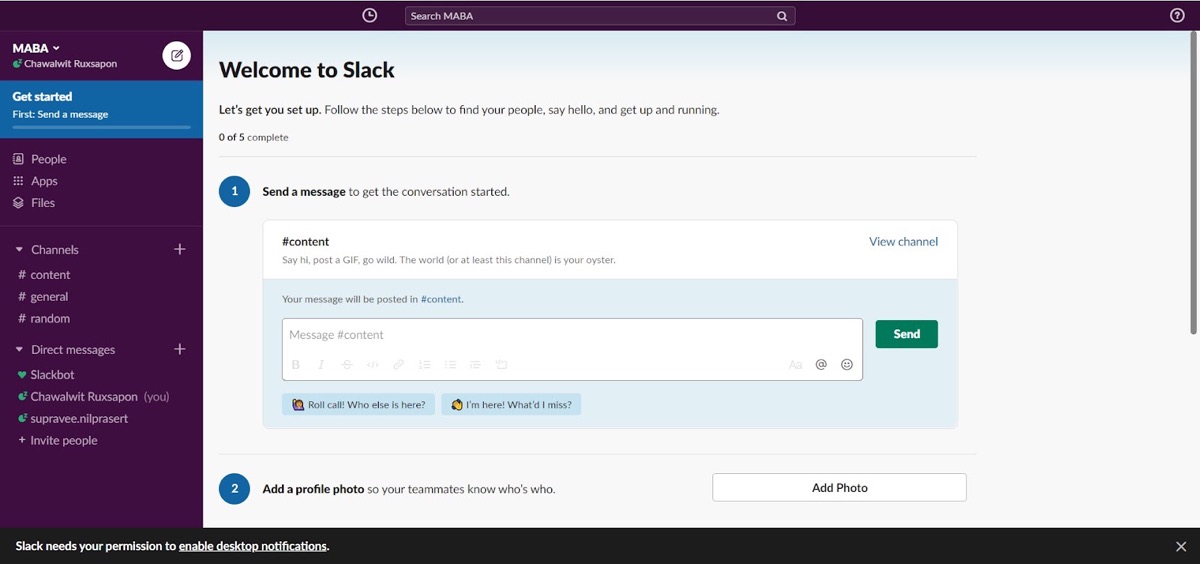
Task: Click the People icon in sidebar
Action: click(x=18, y=159)
